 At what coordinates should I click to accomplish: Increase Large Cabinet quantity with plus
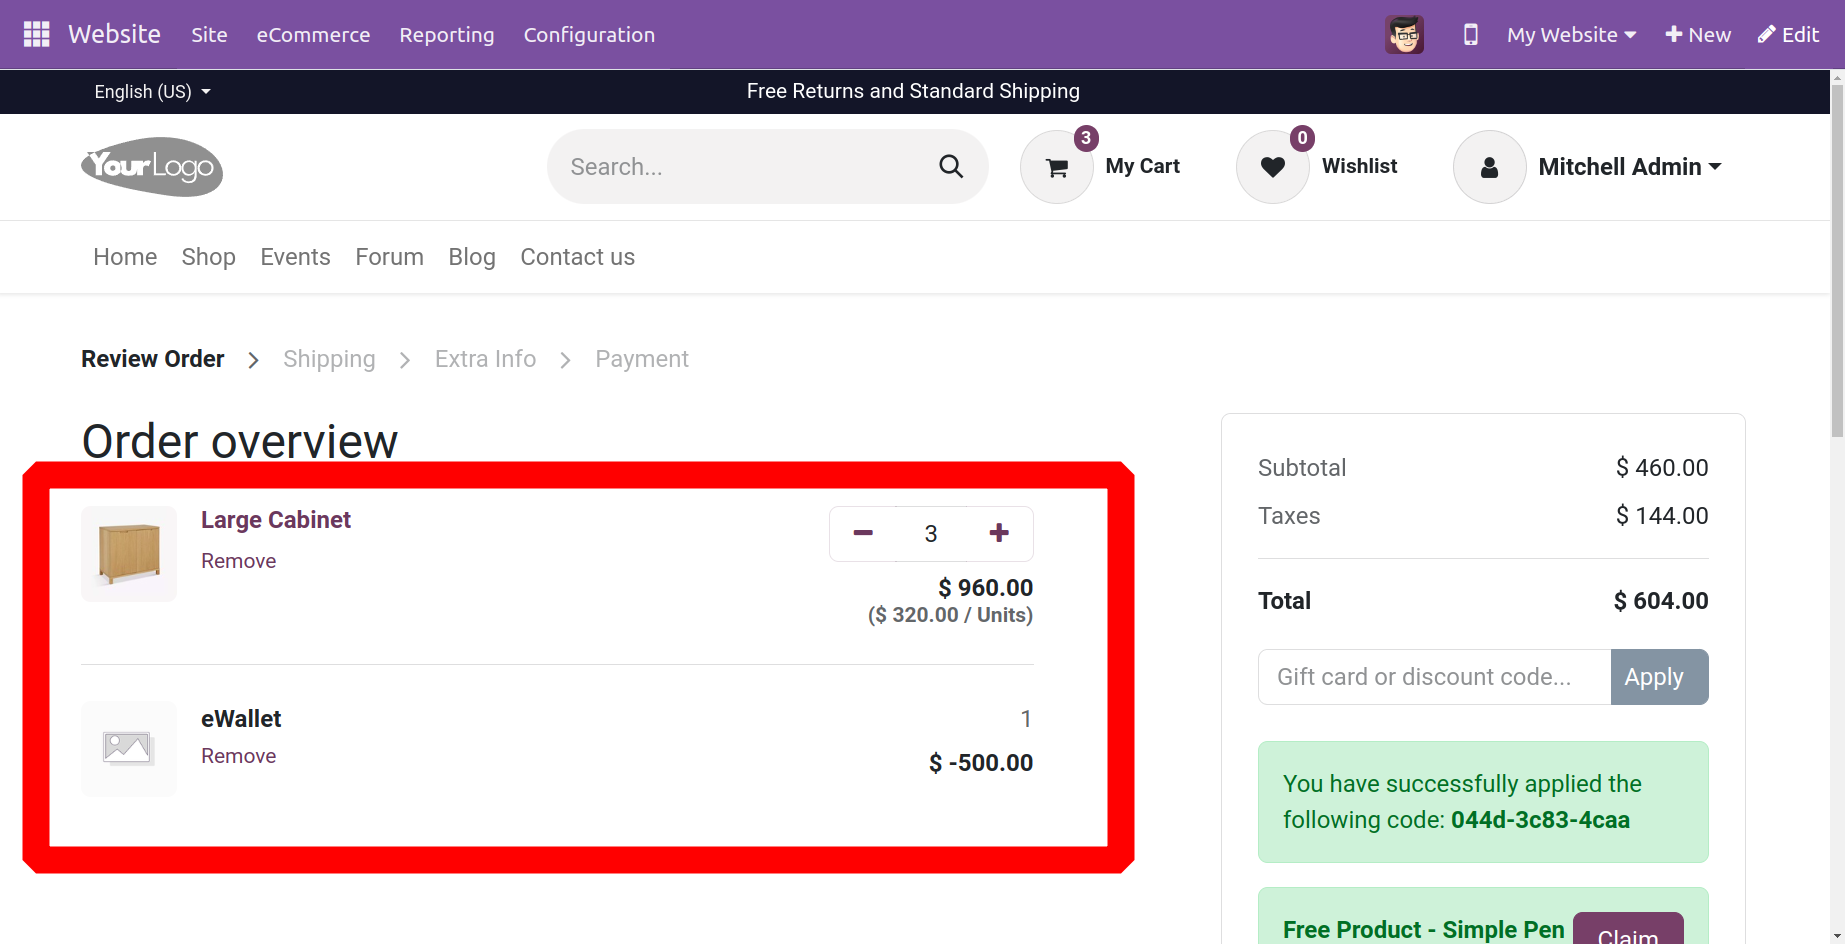pyautogui.click(x=998, y=533)
